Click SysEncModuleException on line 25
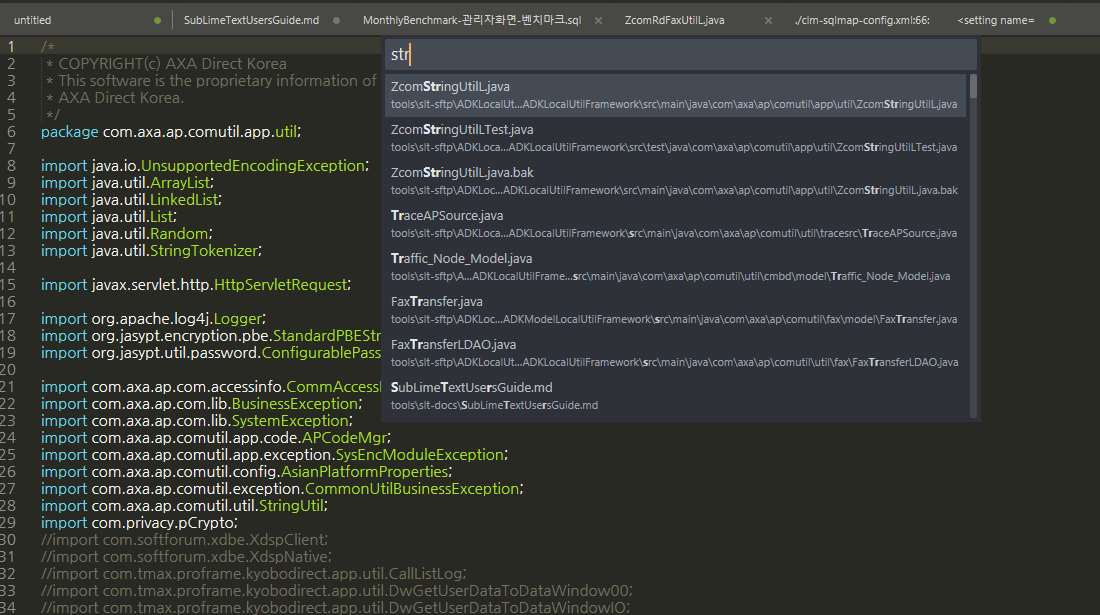 (x=420, y=454)
